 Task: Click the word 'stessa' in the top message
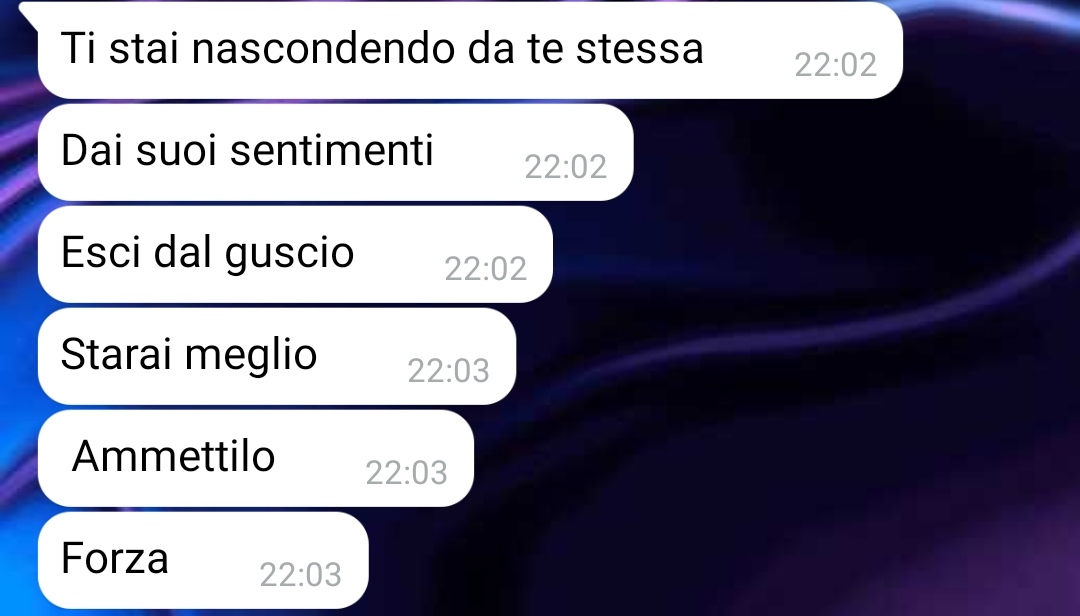tap(639, 49)
